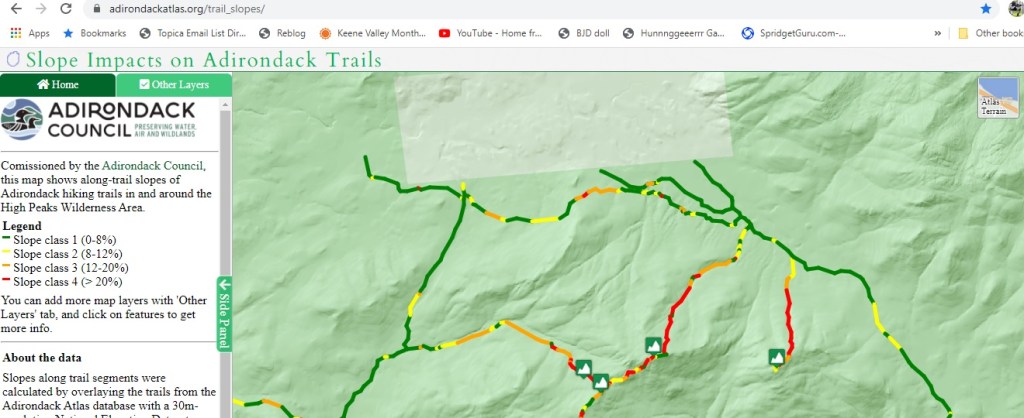The width and height of the screenshot is (1024, 418).
Task: Expand hidden bookmarks with double chevron
Action: (x=938, y=33)
